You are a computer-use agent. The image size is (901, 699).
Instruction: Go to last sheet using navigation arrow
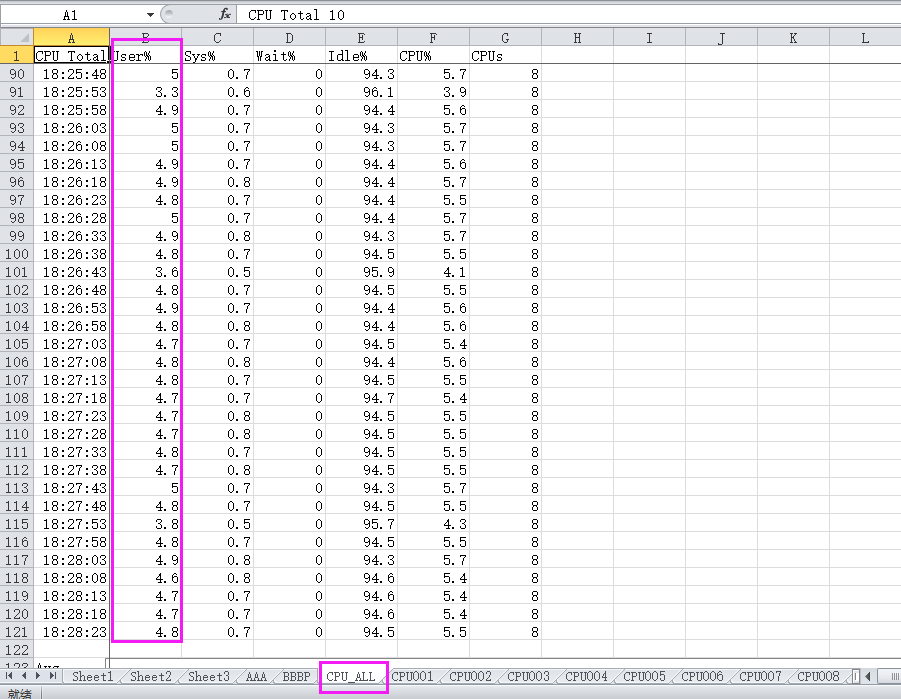pos(52,676)
